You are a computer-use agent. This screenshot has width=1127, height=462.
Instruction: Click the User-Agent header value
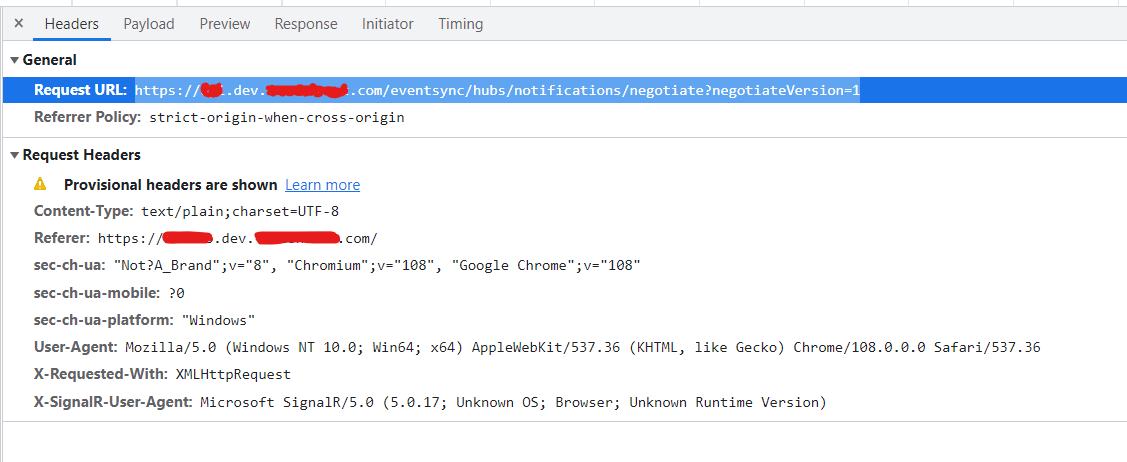(x=582, y=348)
